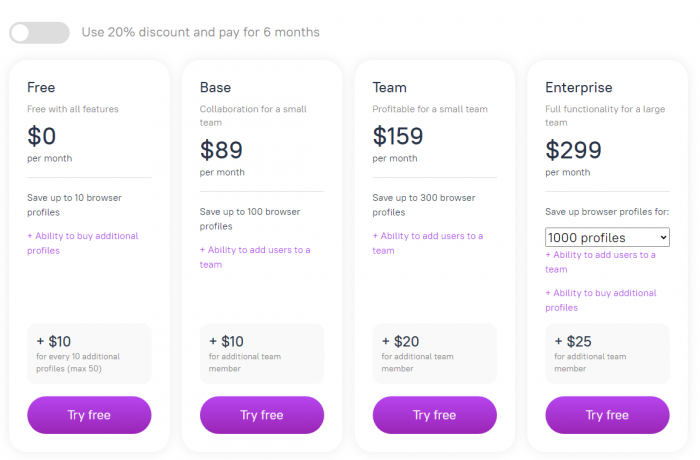Toggle the 20% discount six-month switch
The height and width of the screenshot is (460, 700).
(39, 33)
